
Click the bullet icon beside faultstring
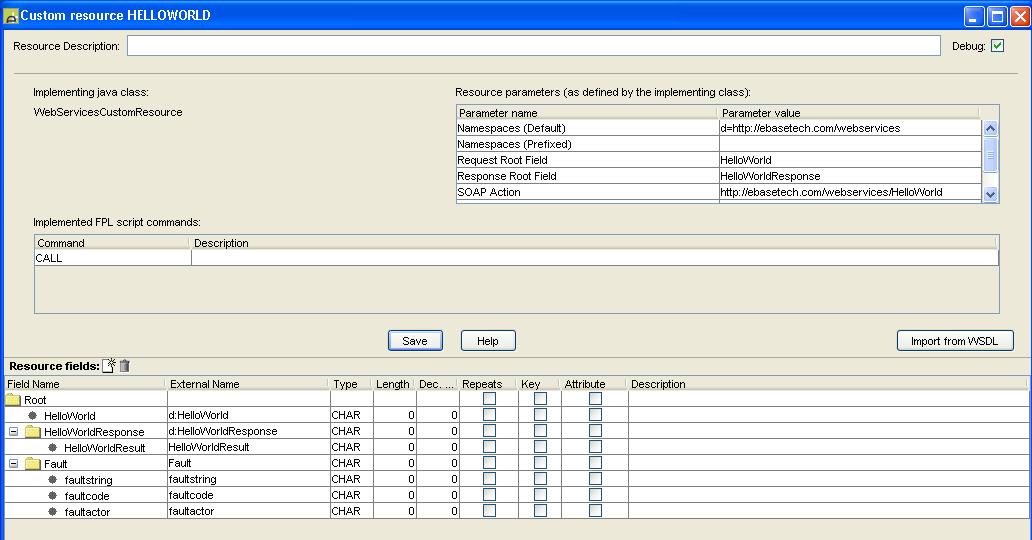53,480
